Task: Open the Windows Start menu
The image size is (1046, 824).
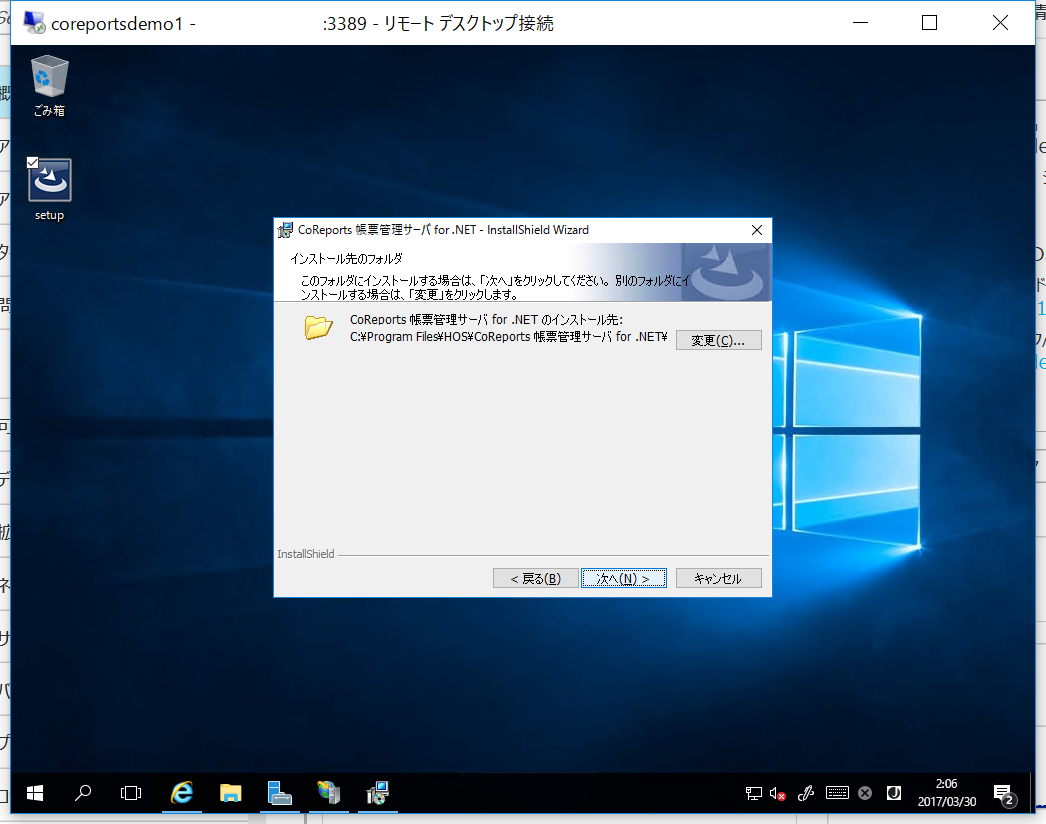Action: click(x=35, y=793)
